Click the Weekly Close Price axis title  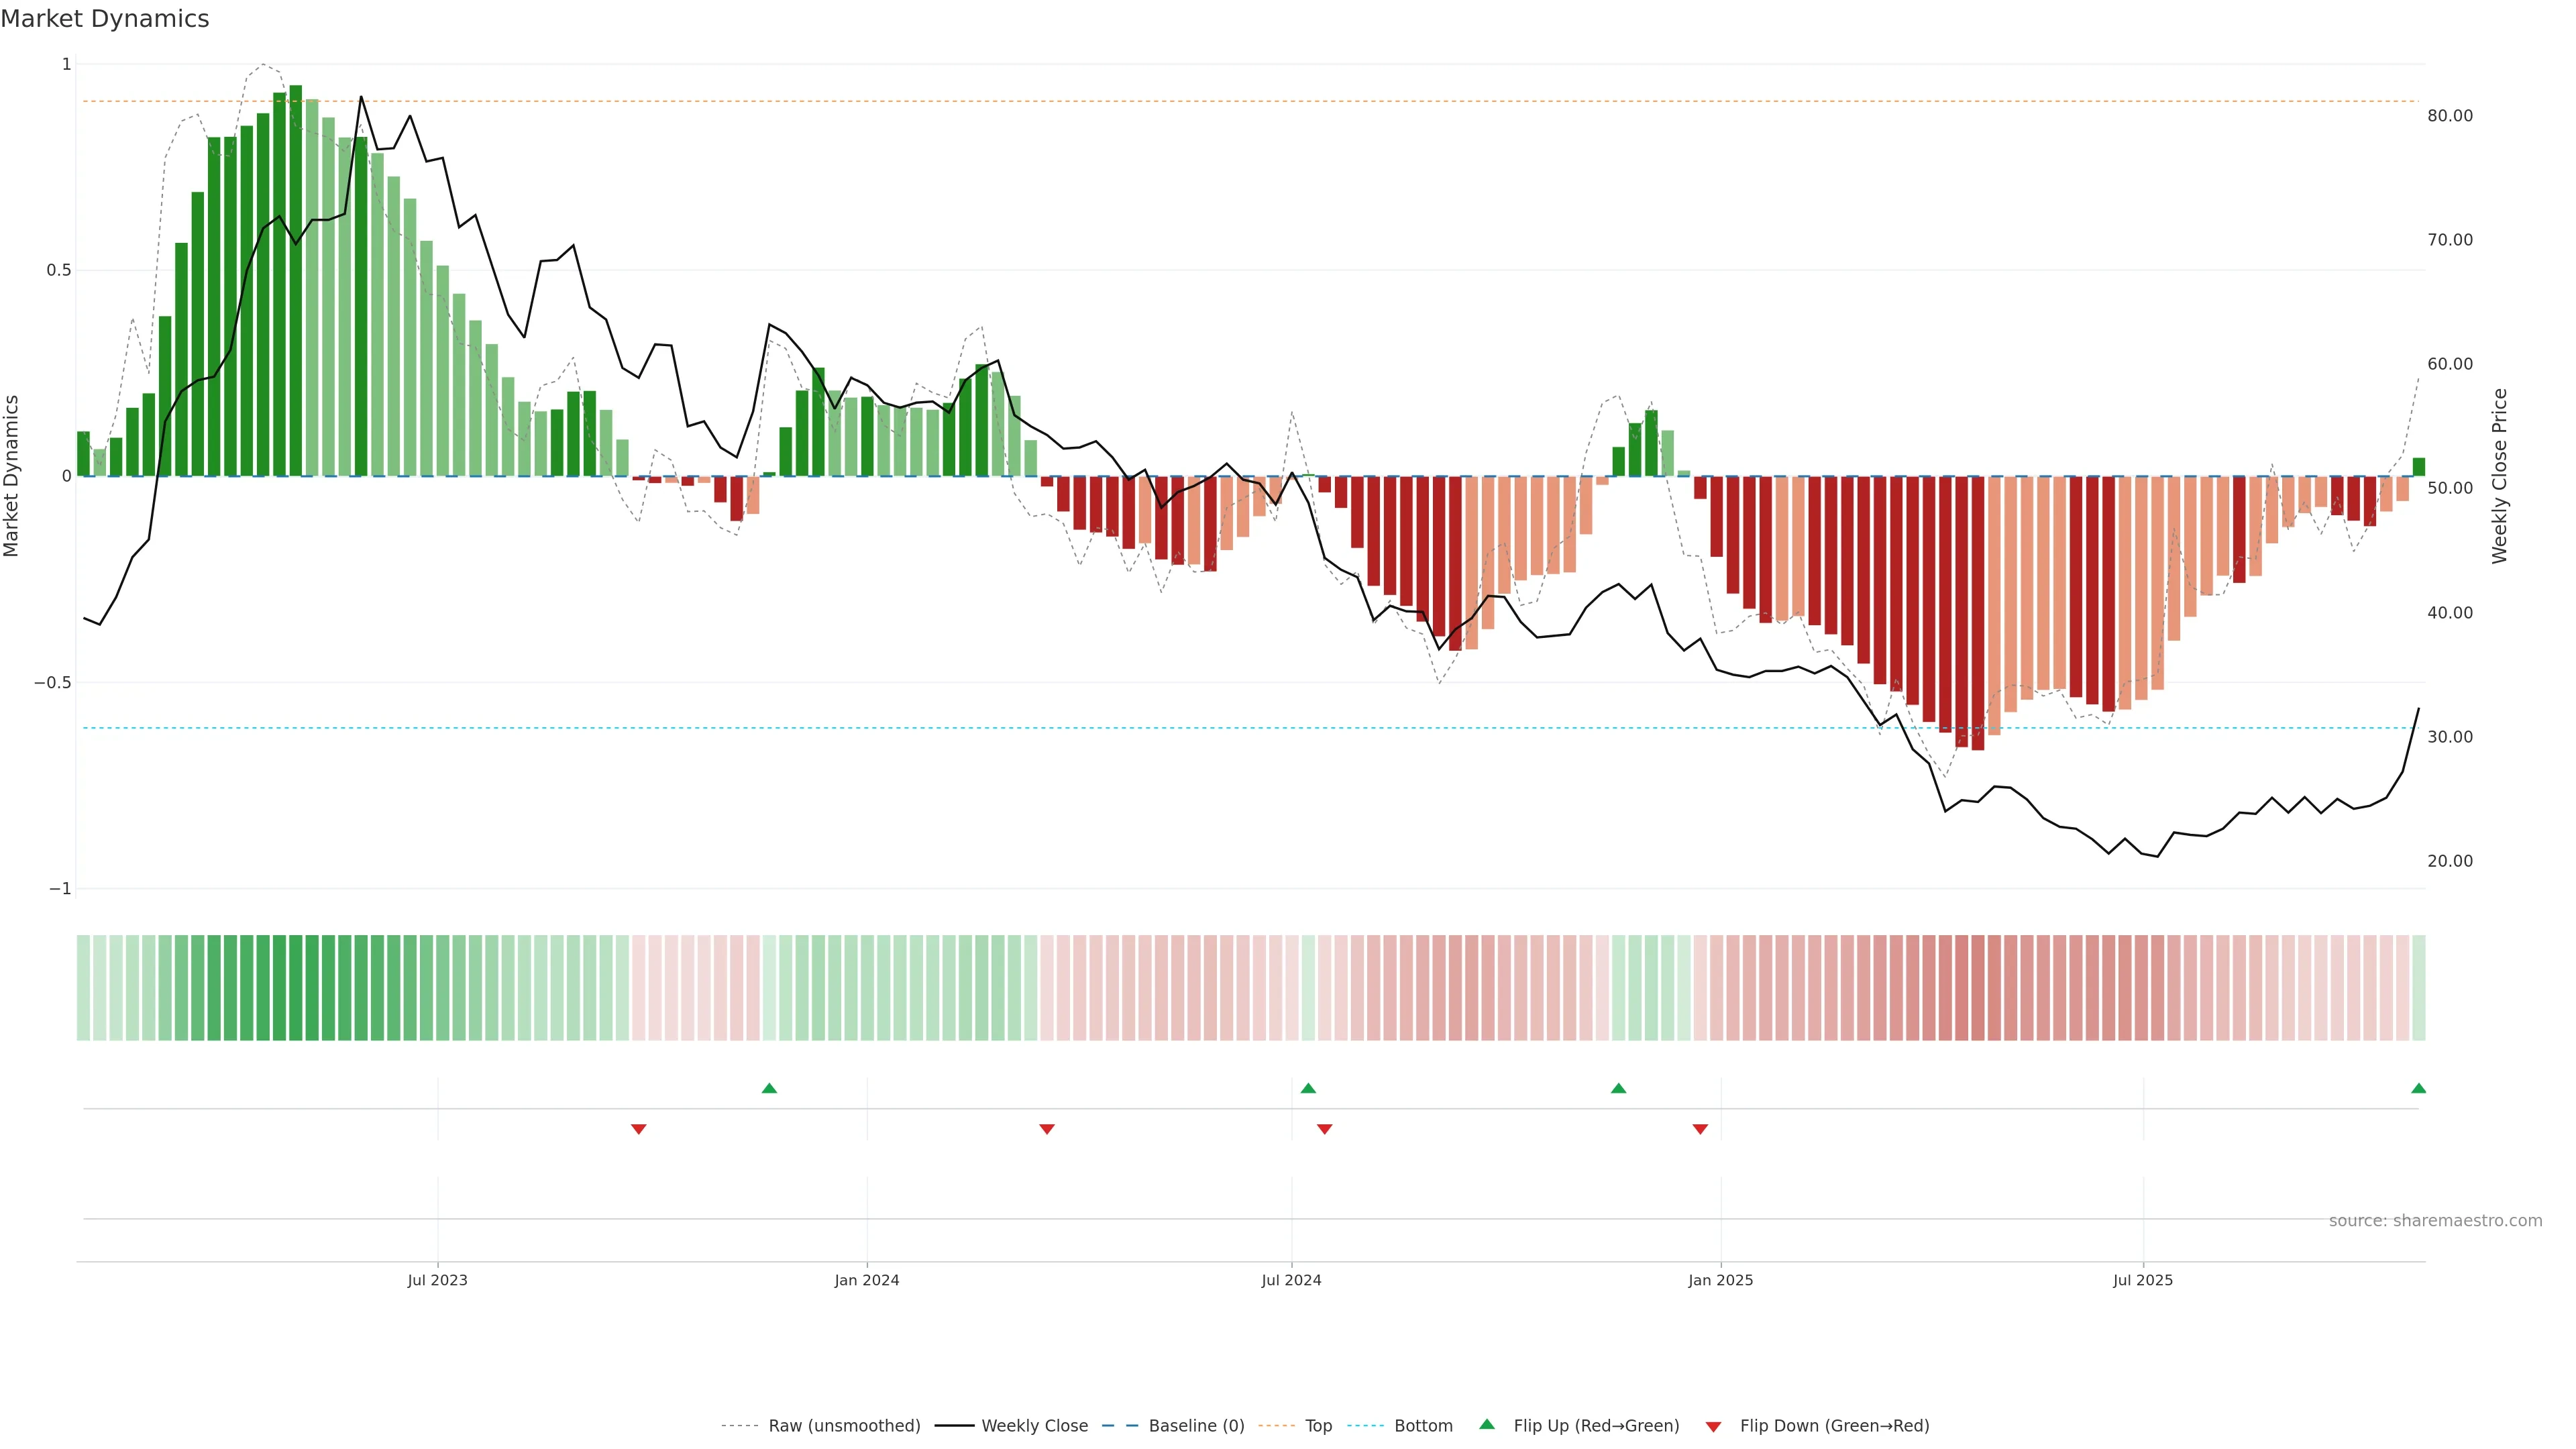click(x=2499, y=476)
